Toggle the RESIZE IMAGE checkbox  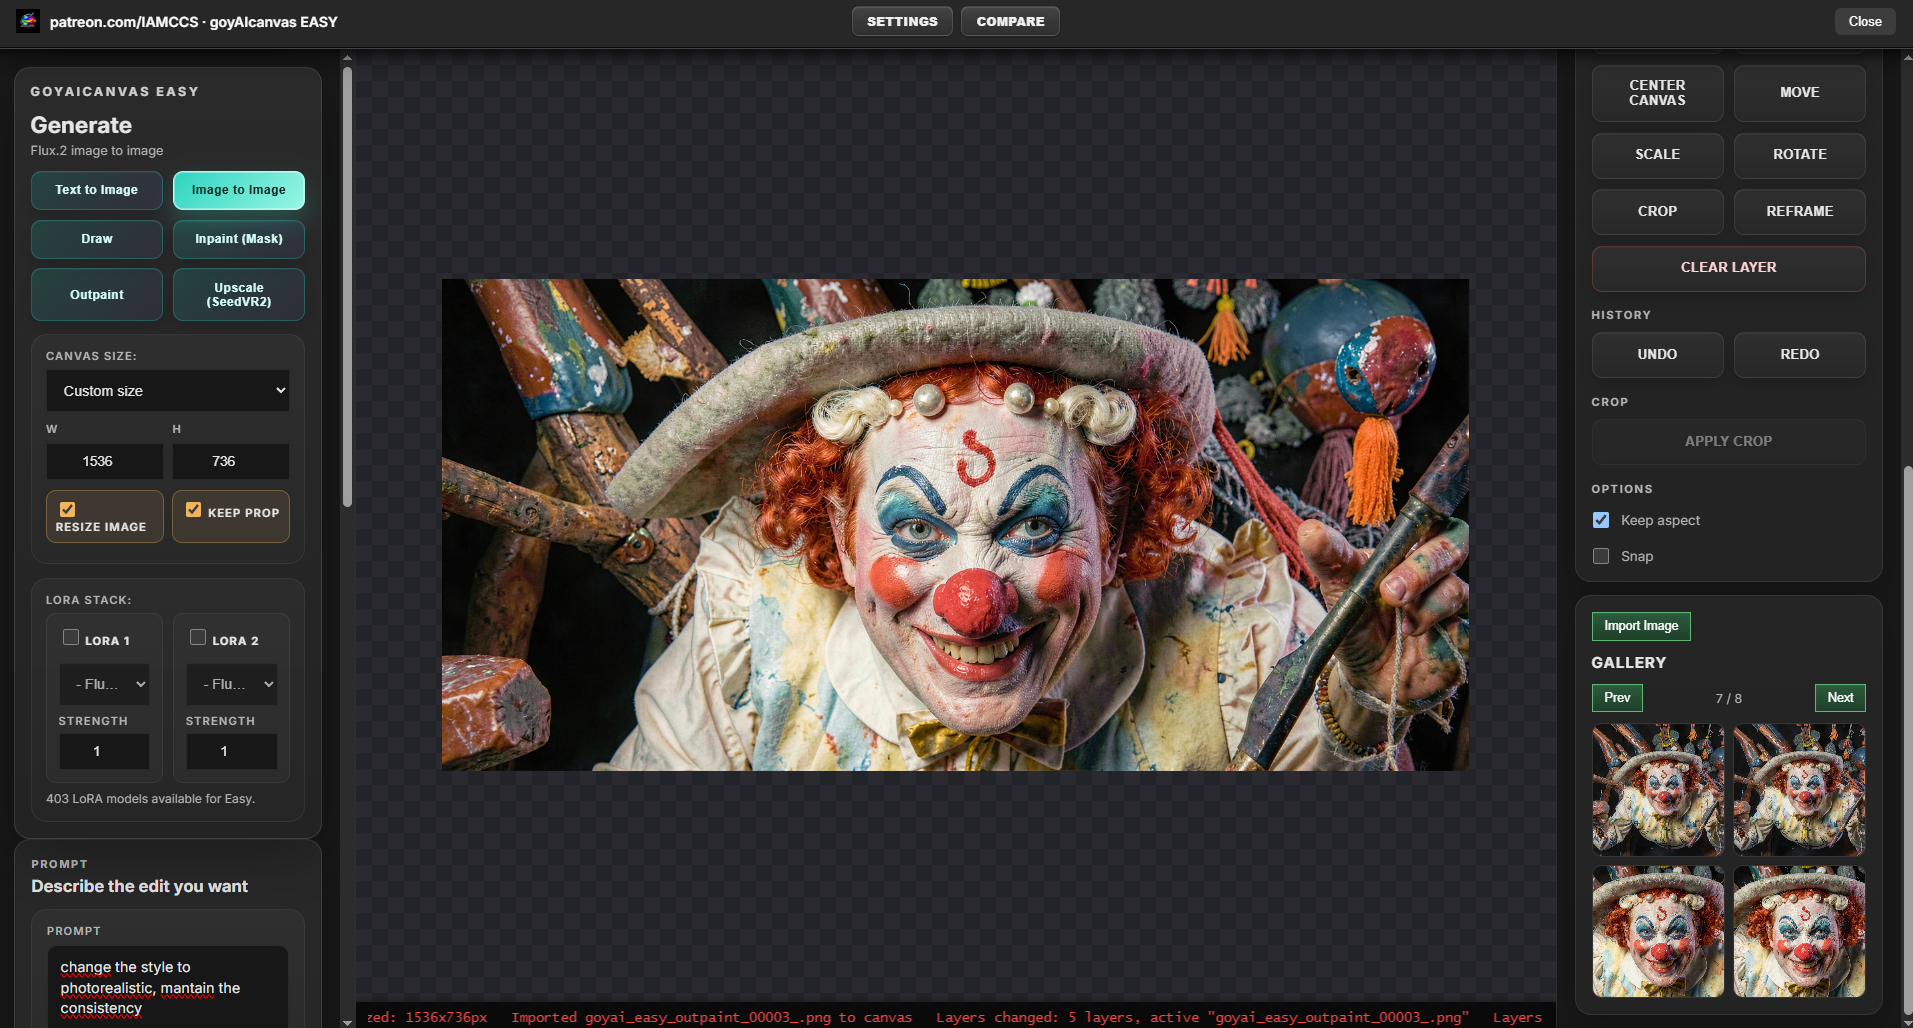[x=68, y=509]
